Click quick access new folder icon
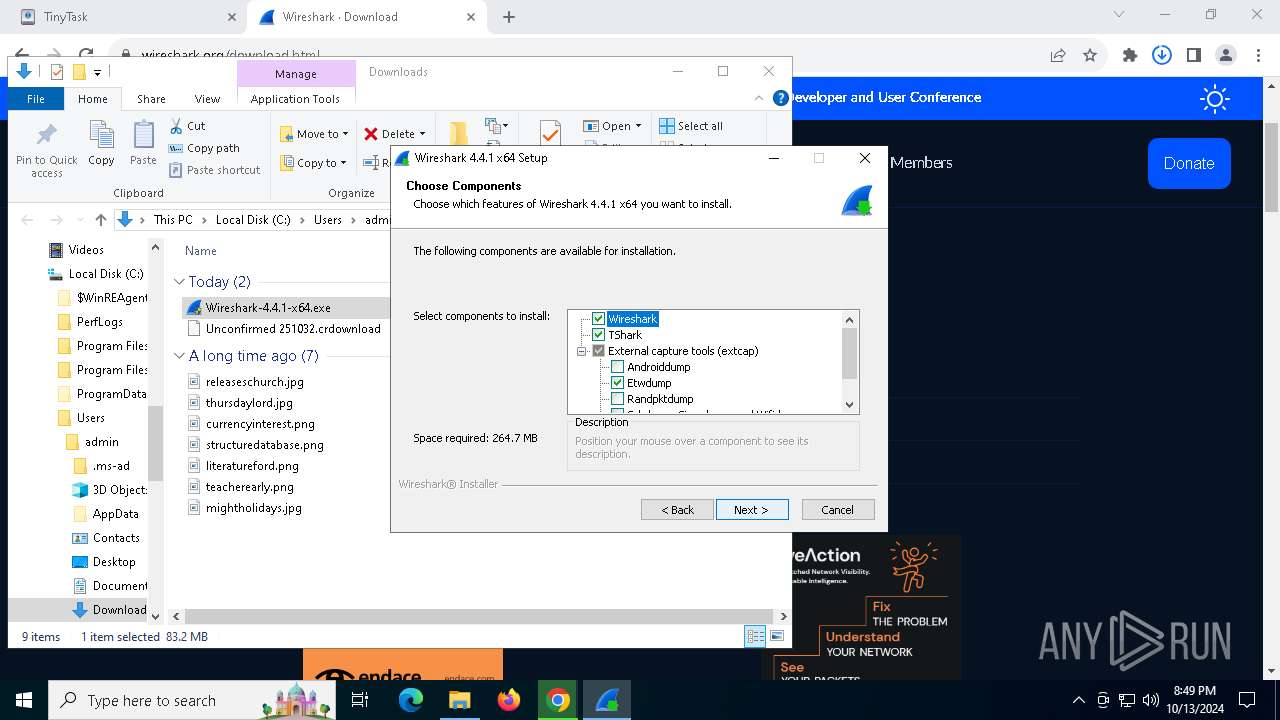 (79, 72)
